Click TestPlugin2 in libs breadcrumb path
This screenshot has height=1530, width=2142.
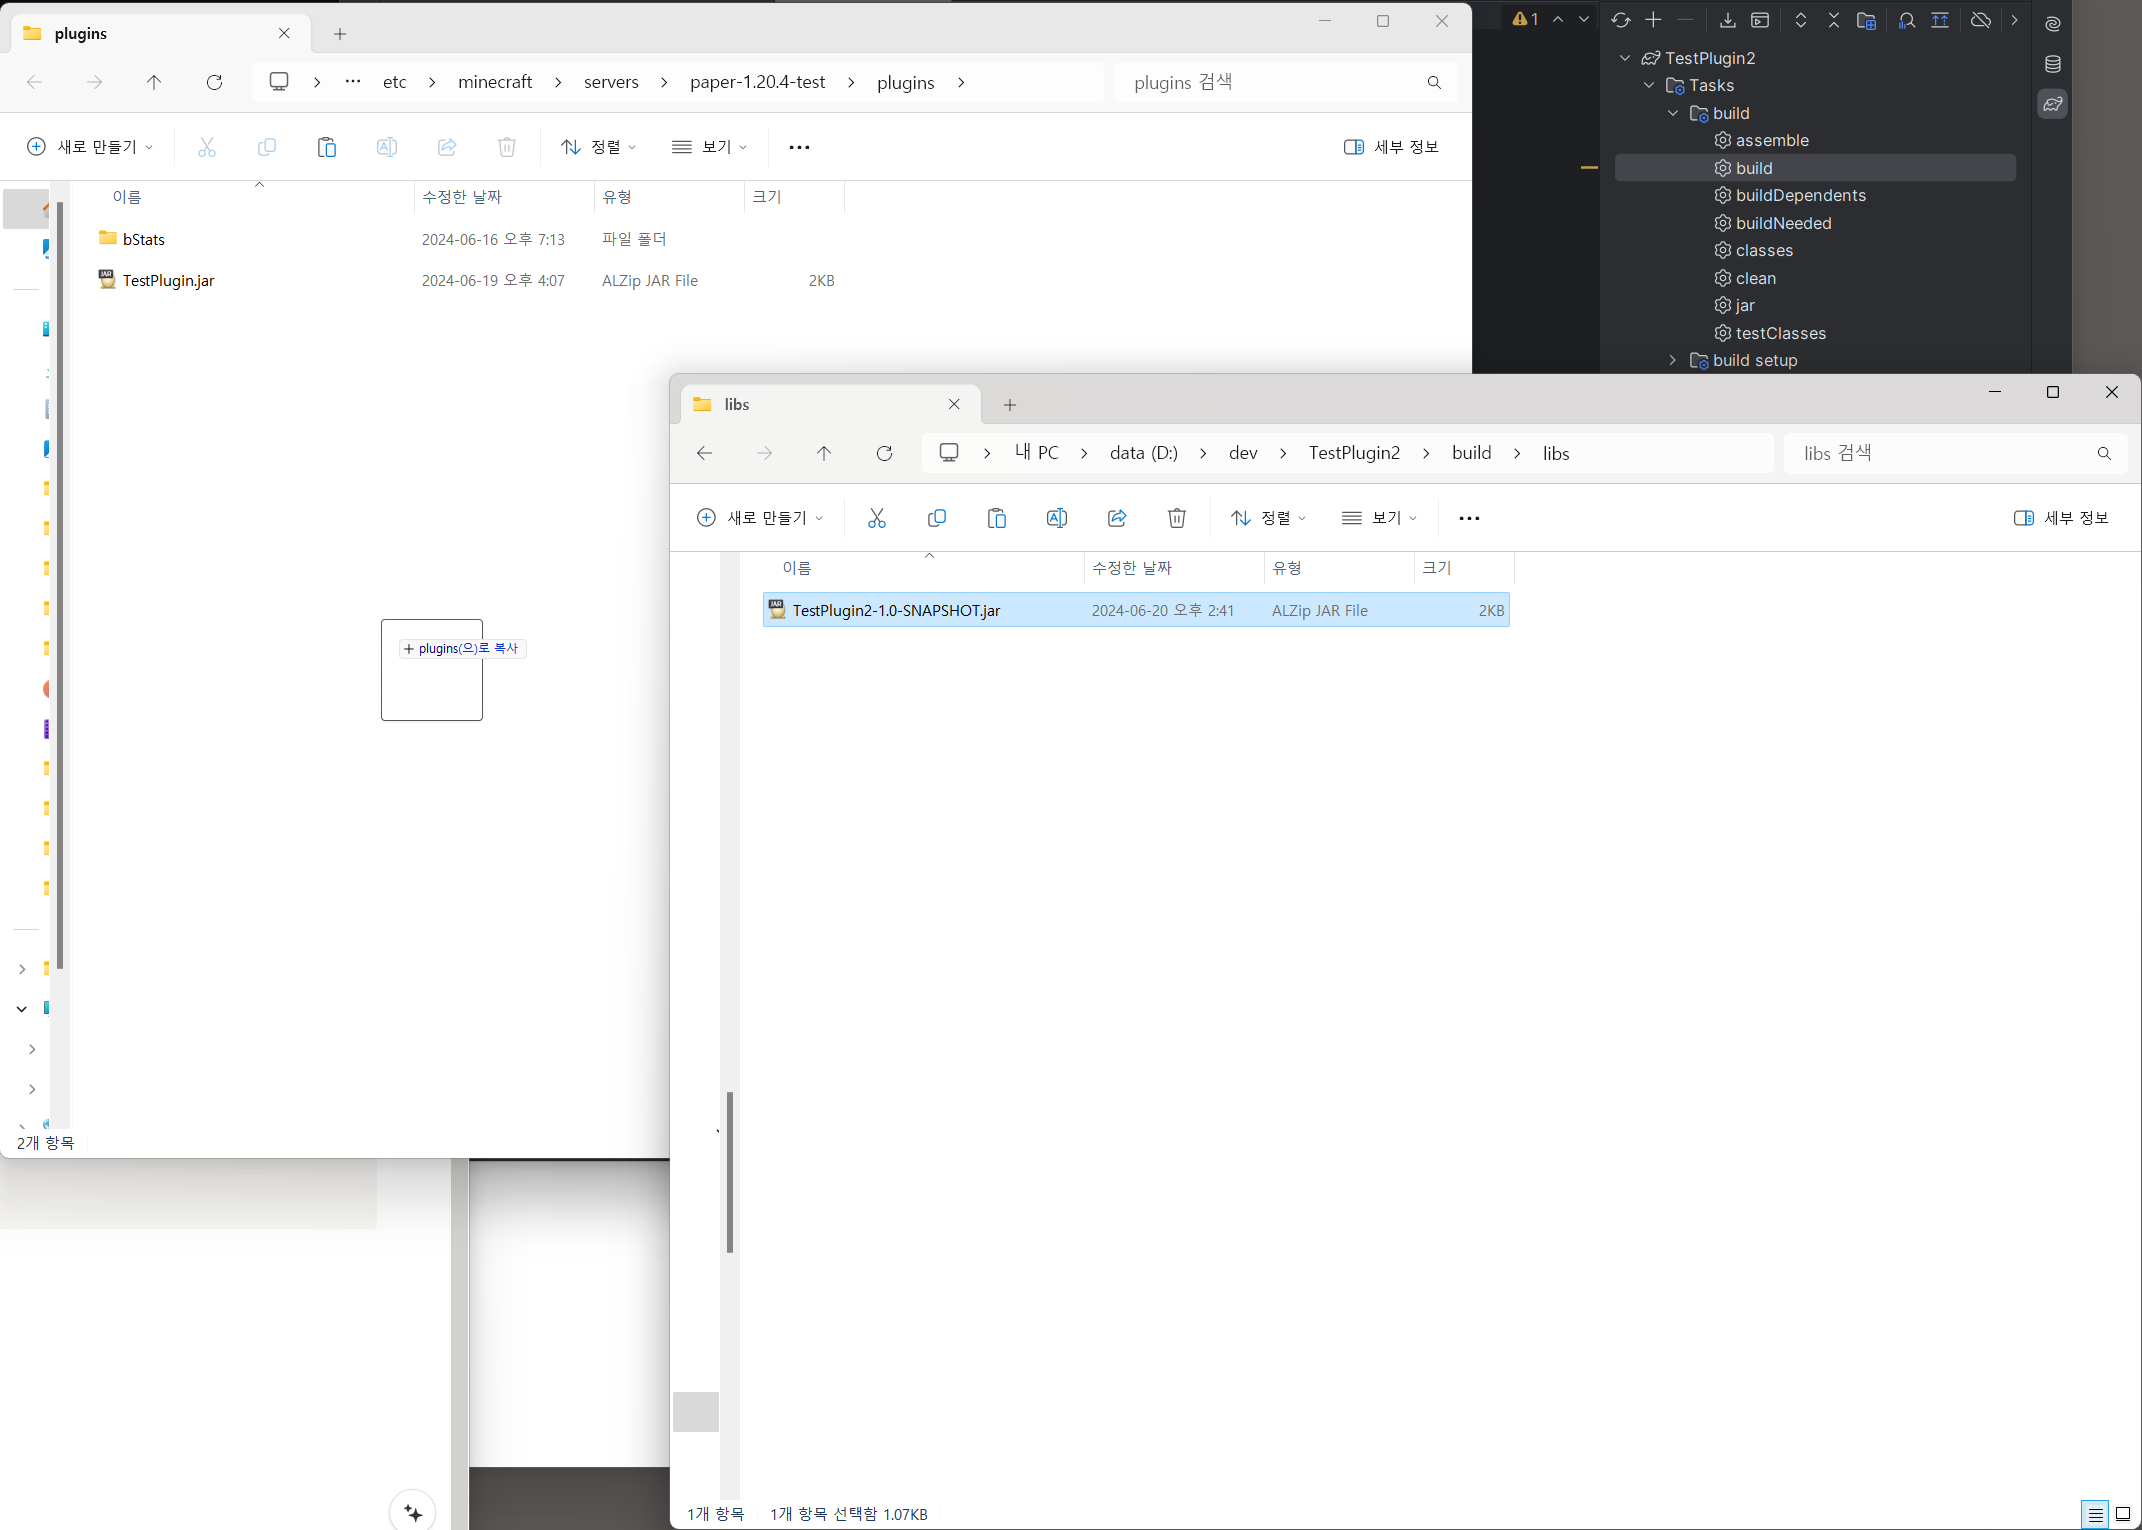(x=1354, y=453)
